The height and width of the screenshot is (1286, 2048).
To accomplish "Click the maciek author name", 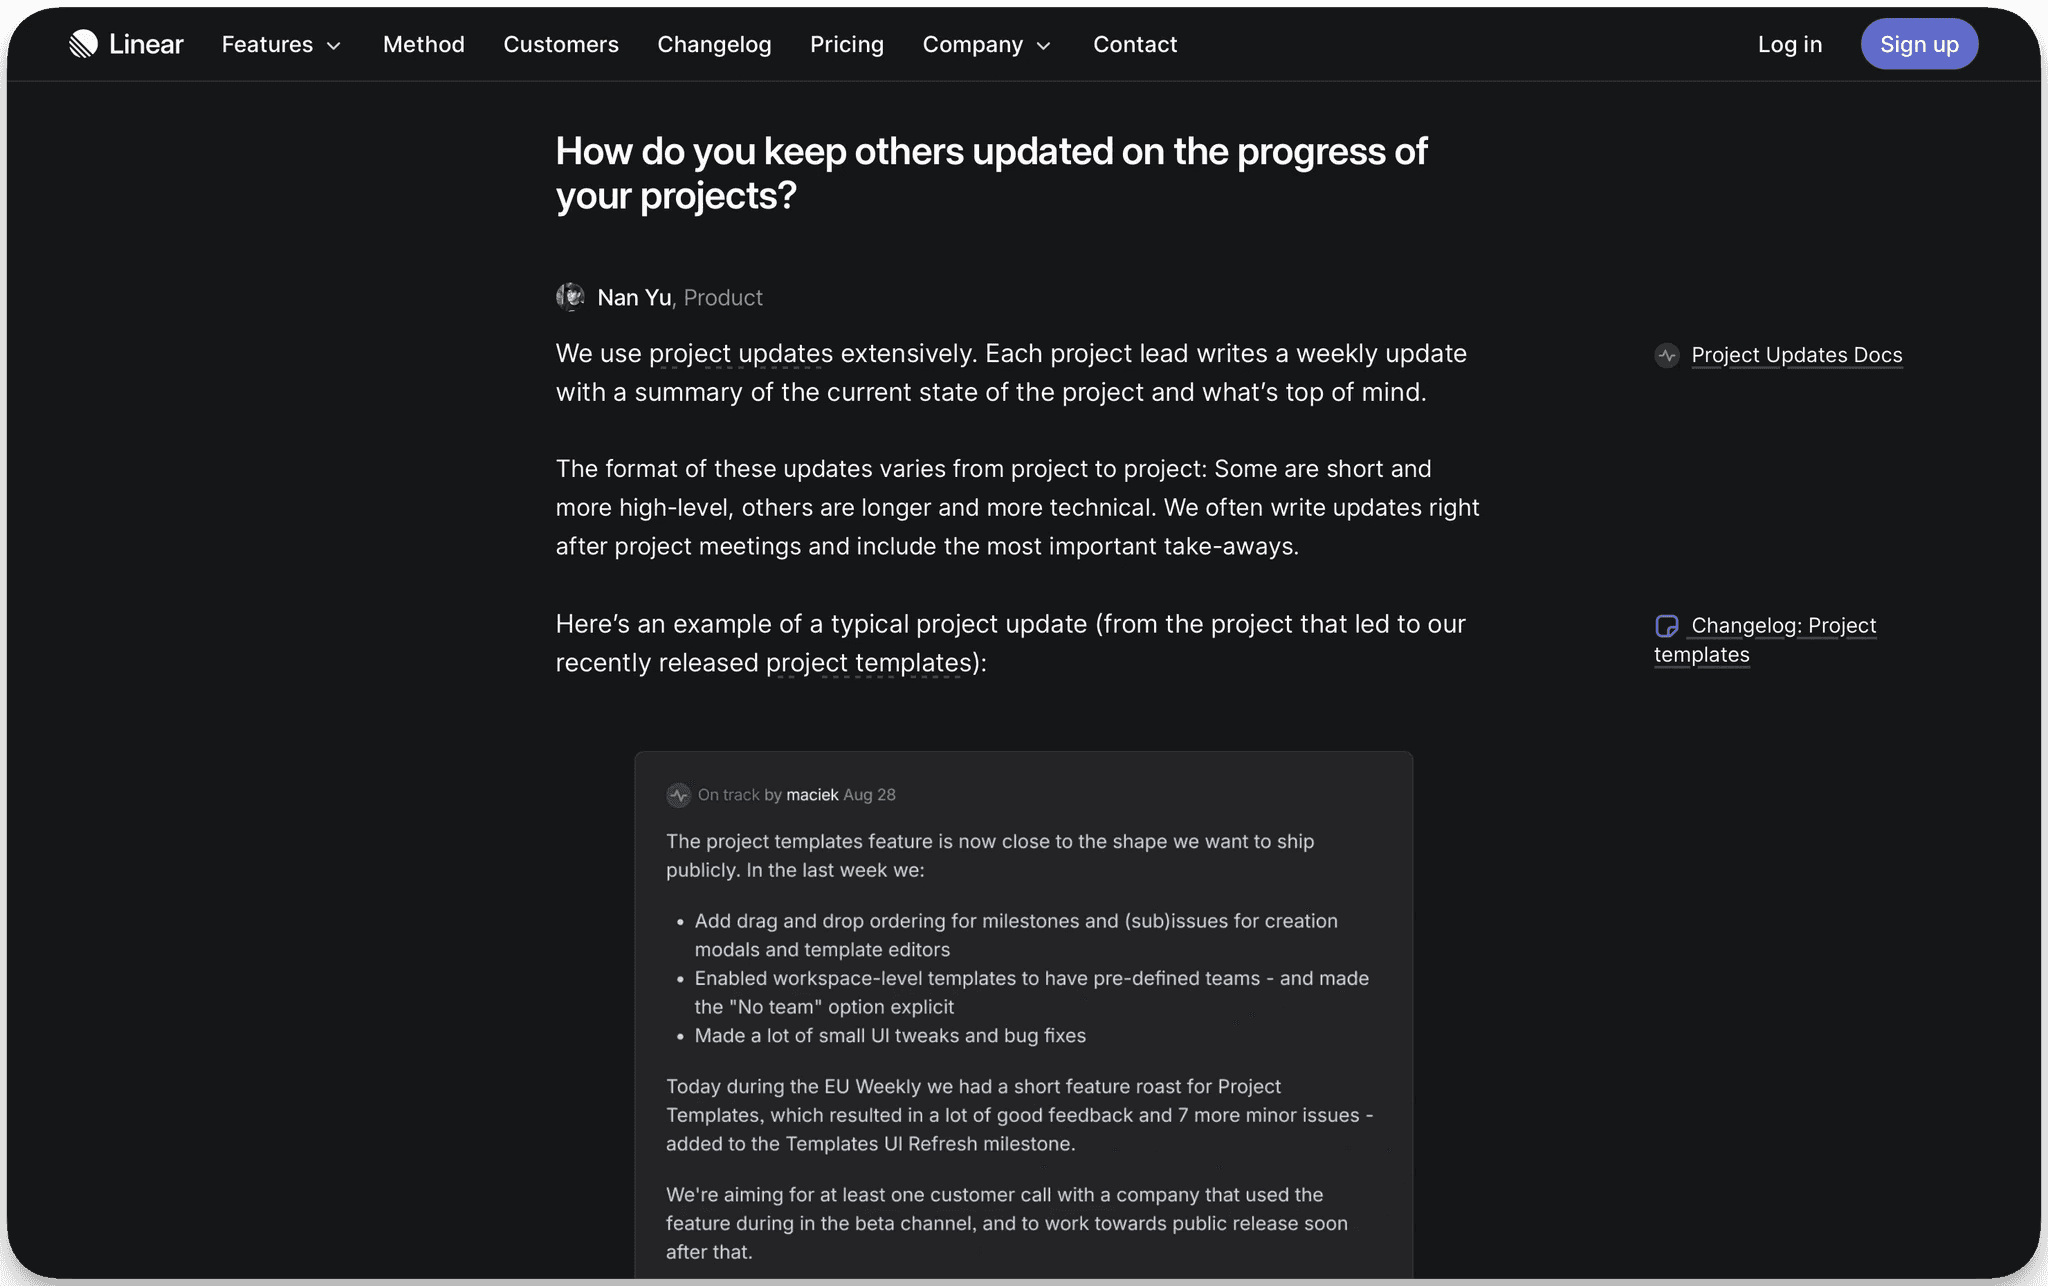I will (812, 795).
